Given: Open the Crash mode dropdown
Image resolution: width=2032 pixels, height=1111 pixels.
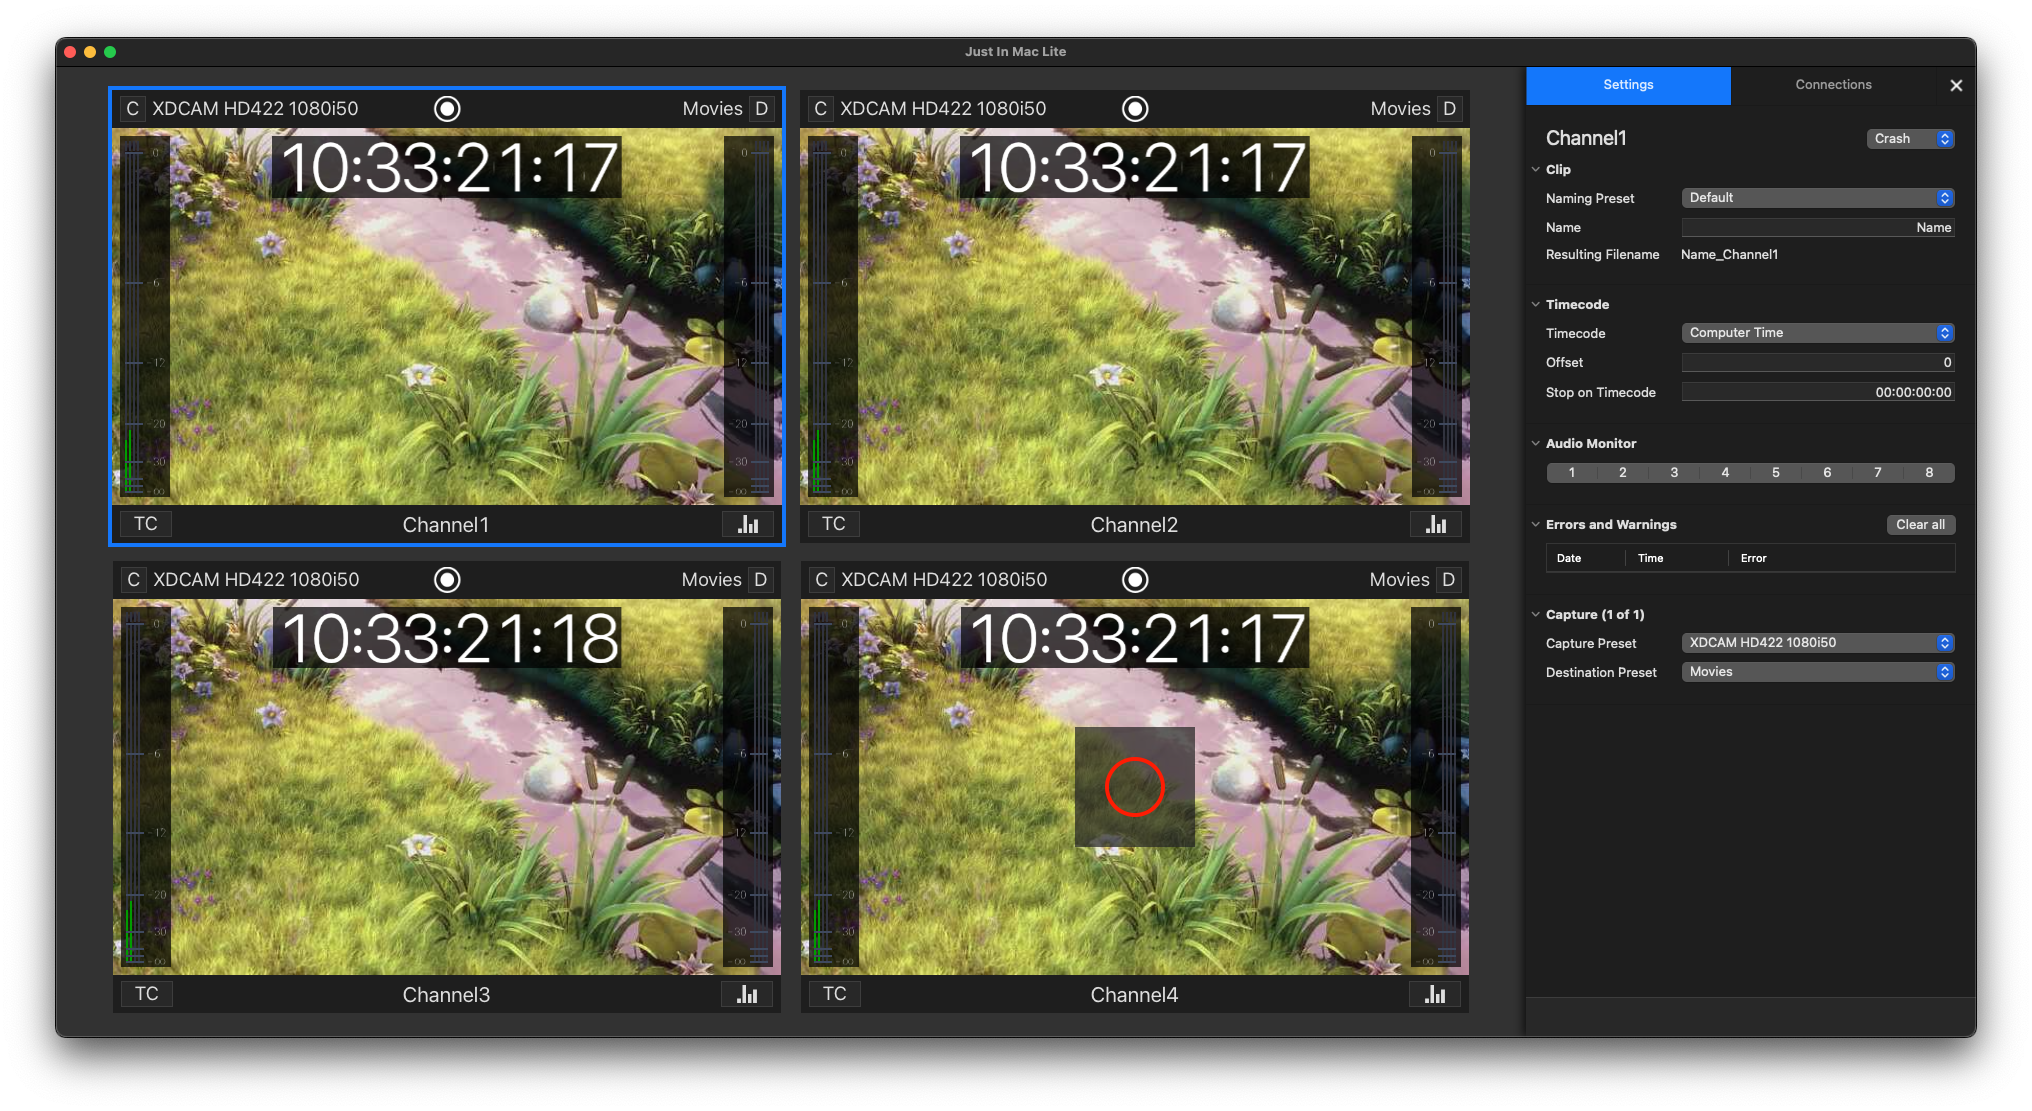Looking at the screenshot, I should tap(1910, 139).
